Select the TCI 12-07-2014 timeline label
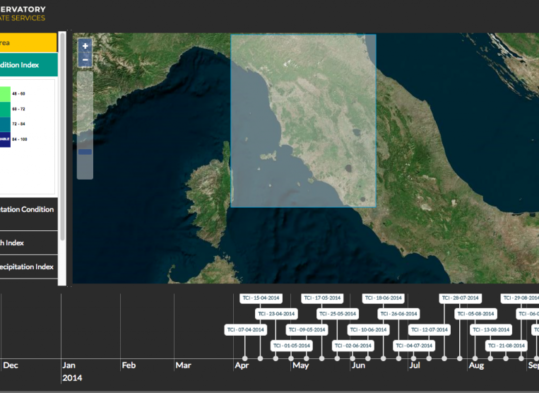 pyautogui.click(x=429, y=330)
